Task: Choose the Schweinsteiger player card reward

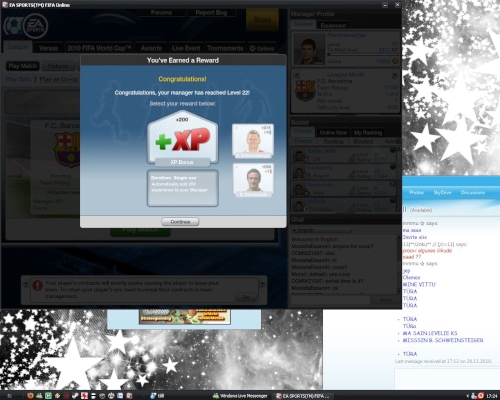Action: tap(253, 141)
